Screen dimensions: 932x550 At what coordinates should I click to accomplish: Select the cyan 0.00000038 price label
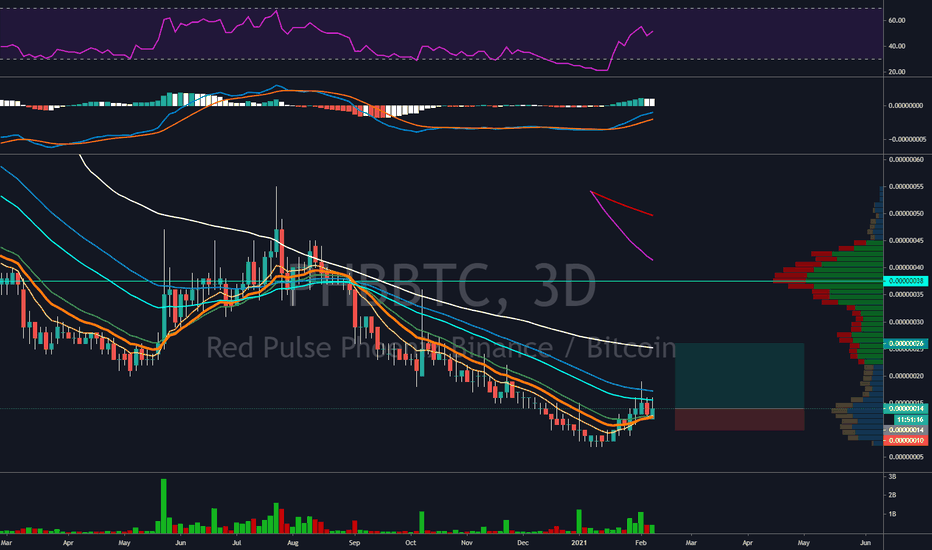906,281
